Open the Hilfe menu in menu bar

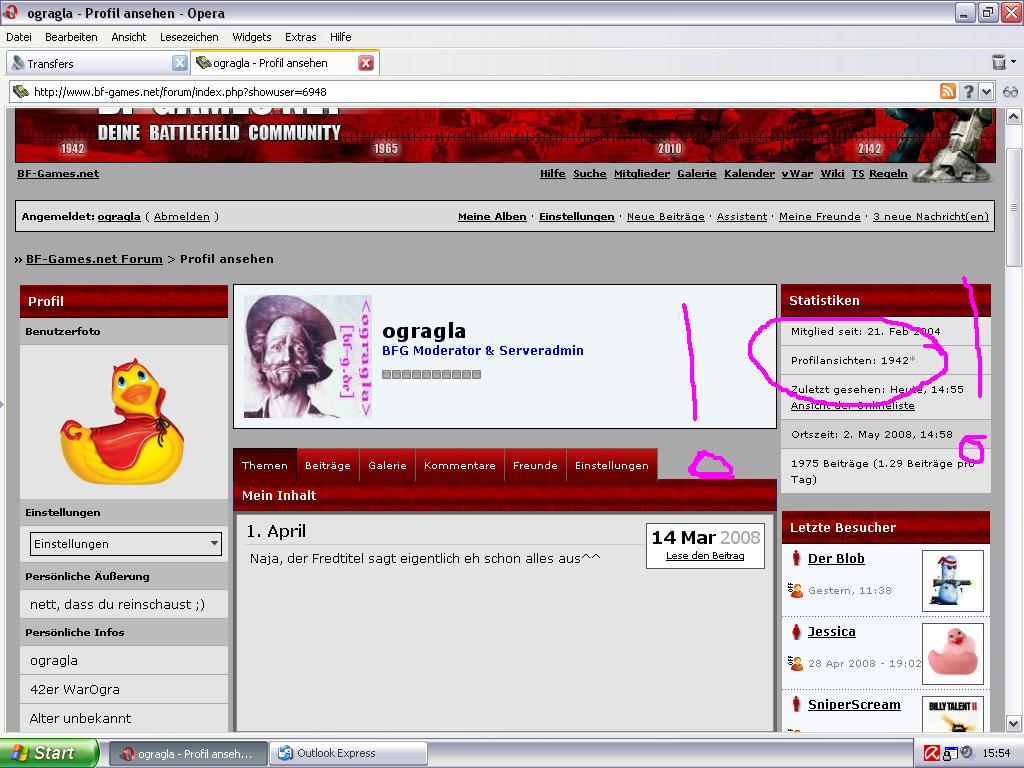340,37
